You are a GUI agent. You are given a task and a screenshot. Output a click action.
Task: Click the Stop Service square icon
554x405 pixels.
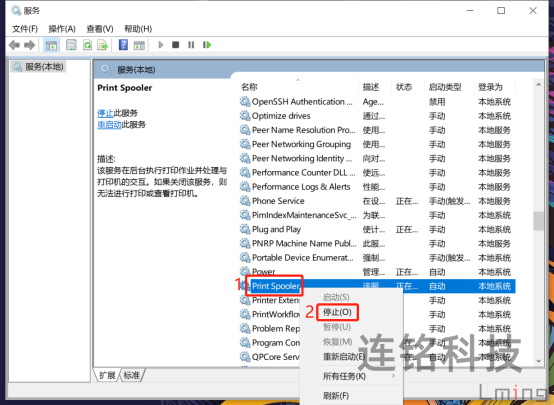coord(176,45)
